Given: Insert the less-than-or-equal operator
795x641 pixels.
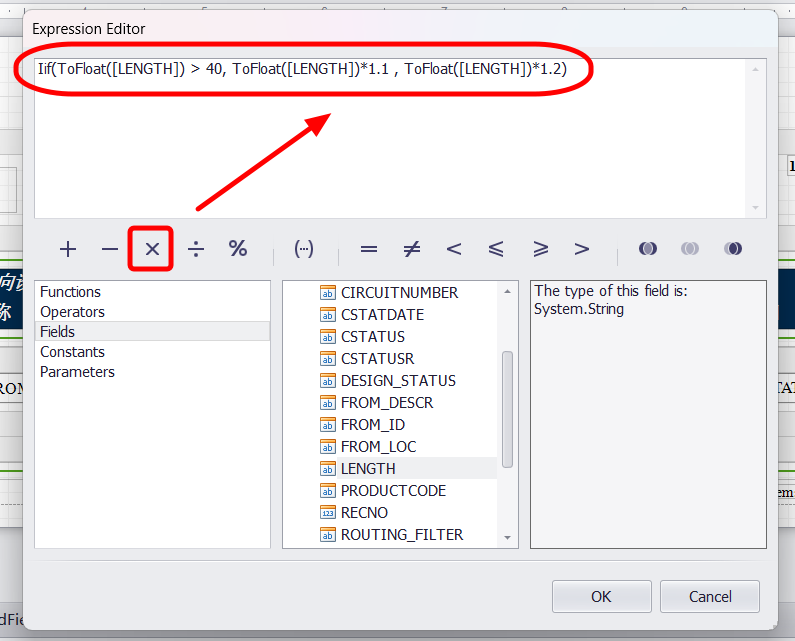Looking at the screenshot, I should pos(496,249).
